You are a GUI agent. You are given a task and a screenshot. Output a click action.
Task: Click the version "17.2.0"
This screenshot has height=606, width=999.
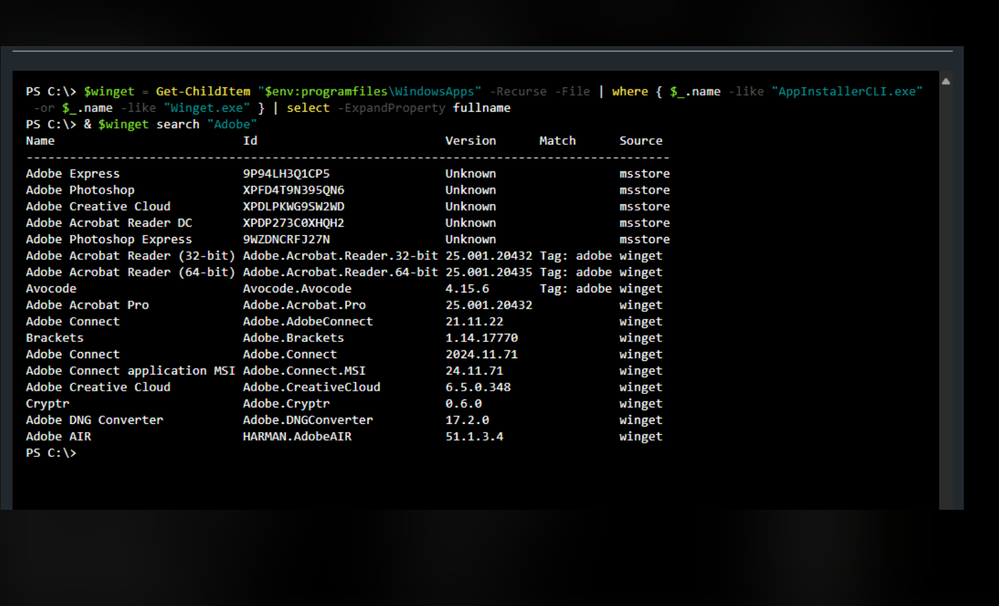coord(467,421)
